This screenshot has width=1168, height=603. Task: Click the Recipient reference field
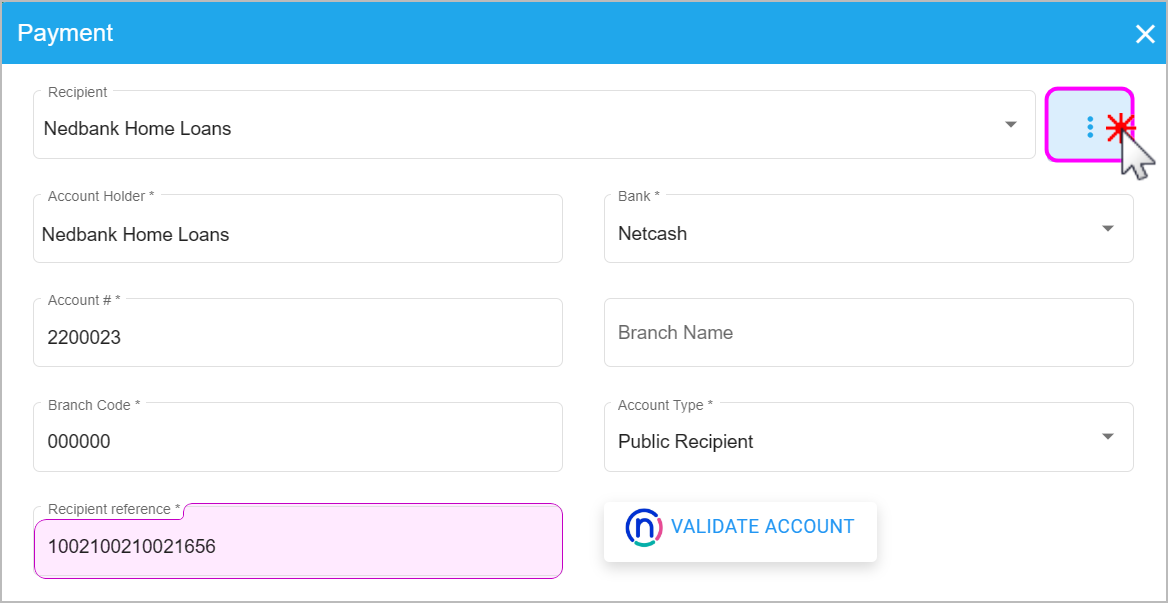[298, 541]
